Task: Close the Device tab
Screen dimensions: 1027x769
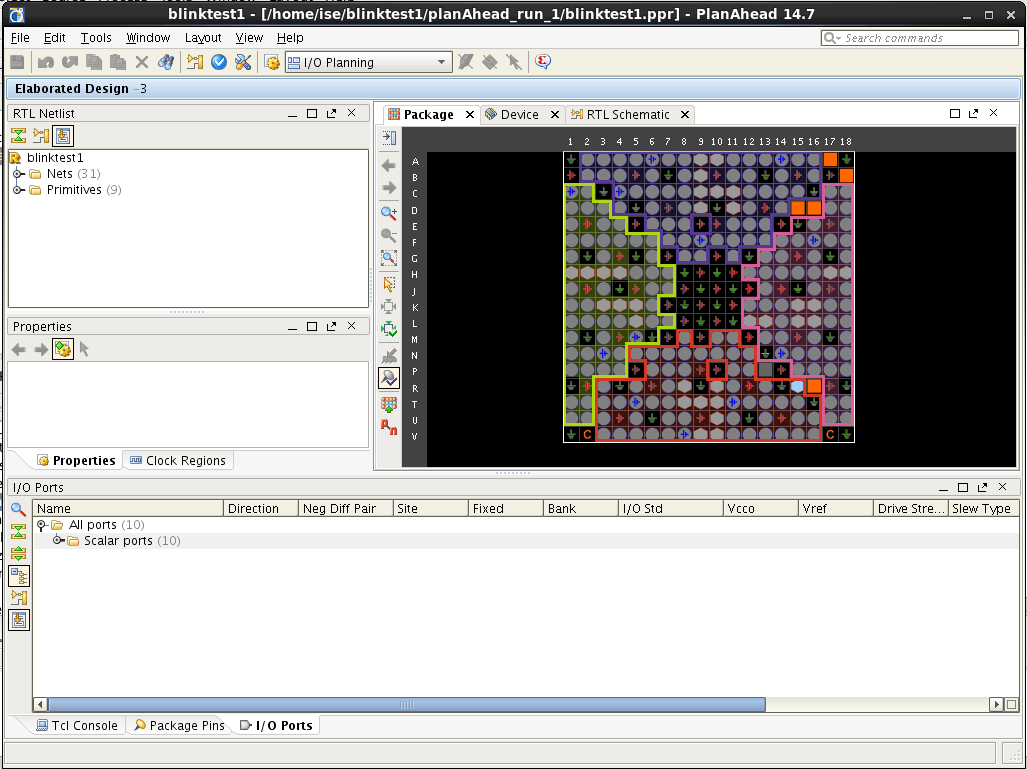Action: pyautogui.click(x=555, y=115)
